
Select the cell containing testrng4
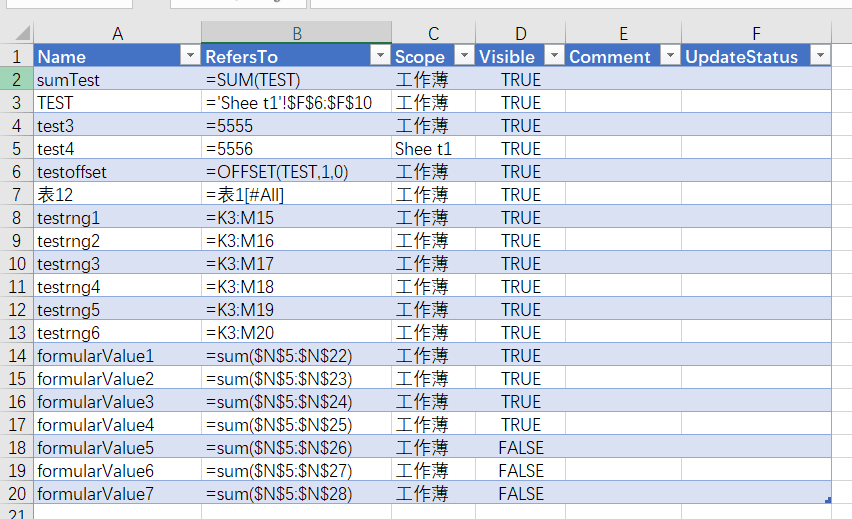coord(117,286)
